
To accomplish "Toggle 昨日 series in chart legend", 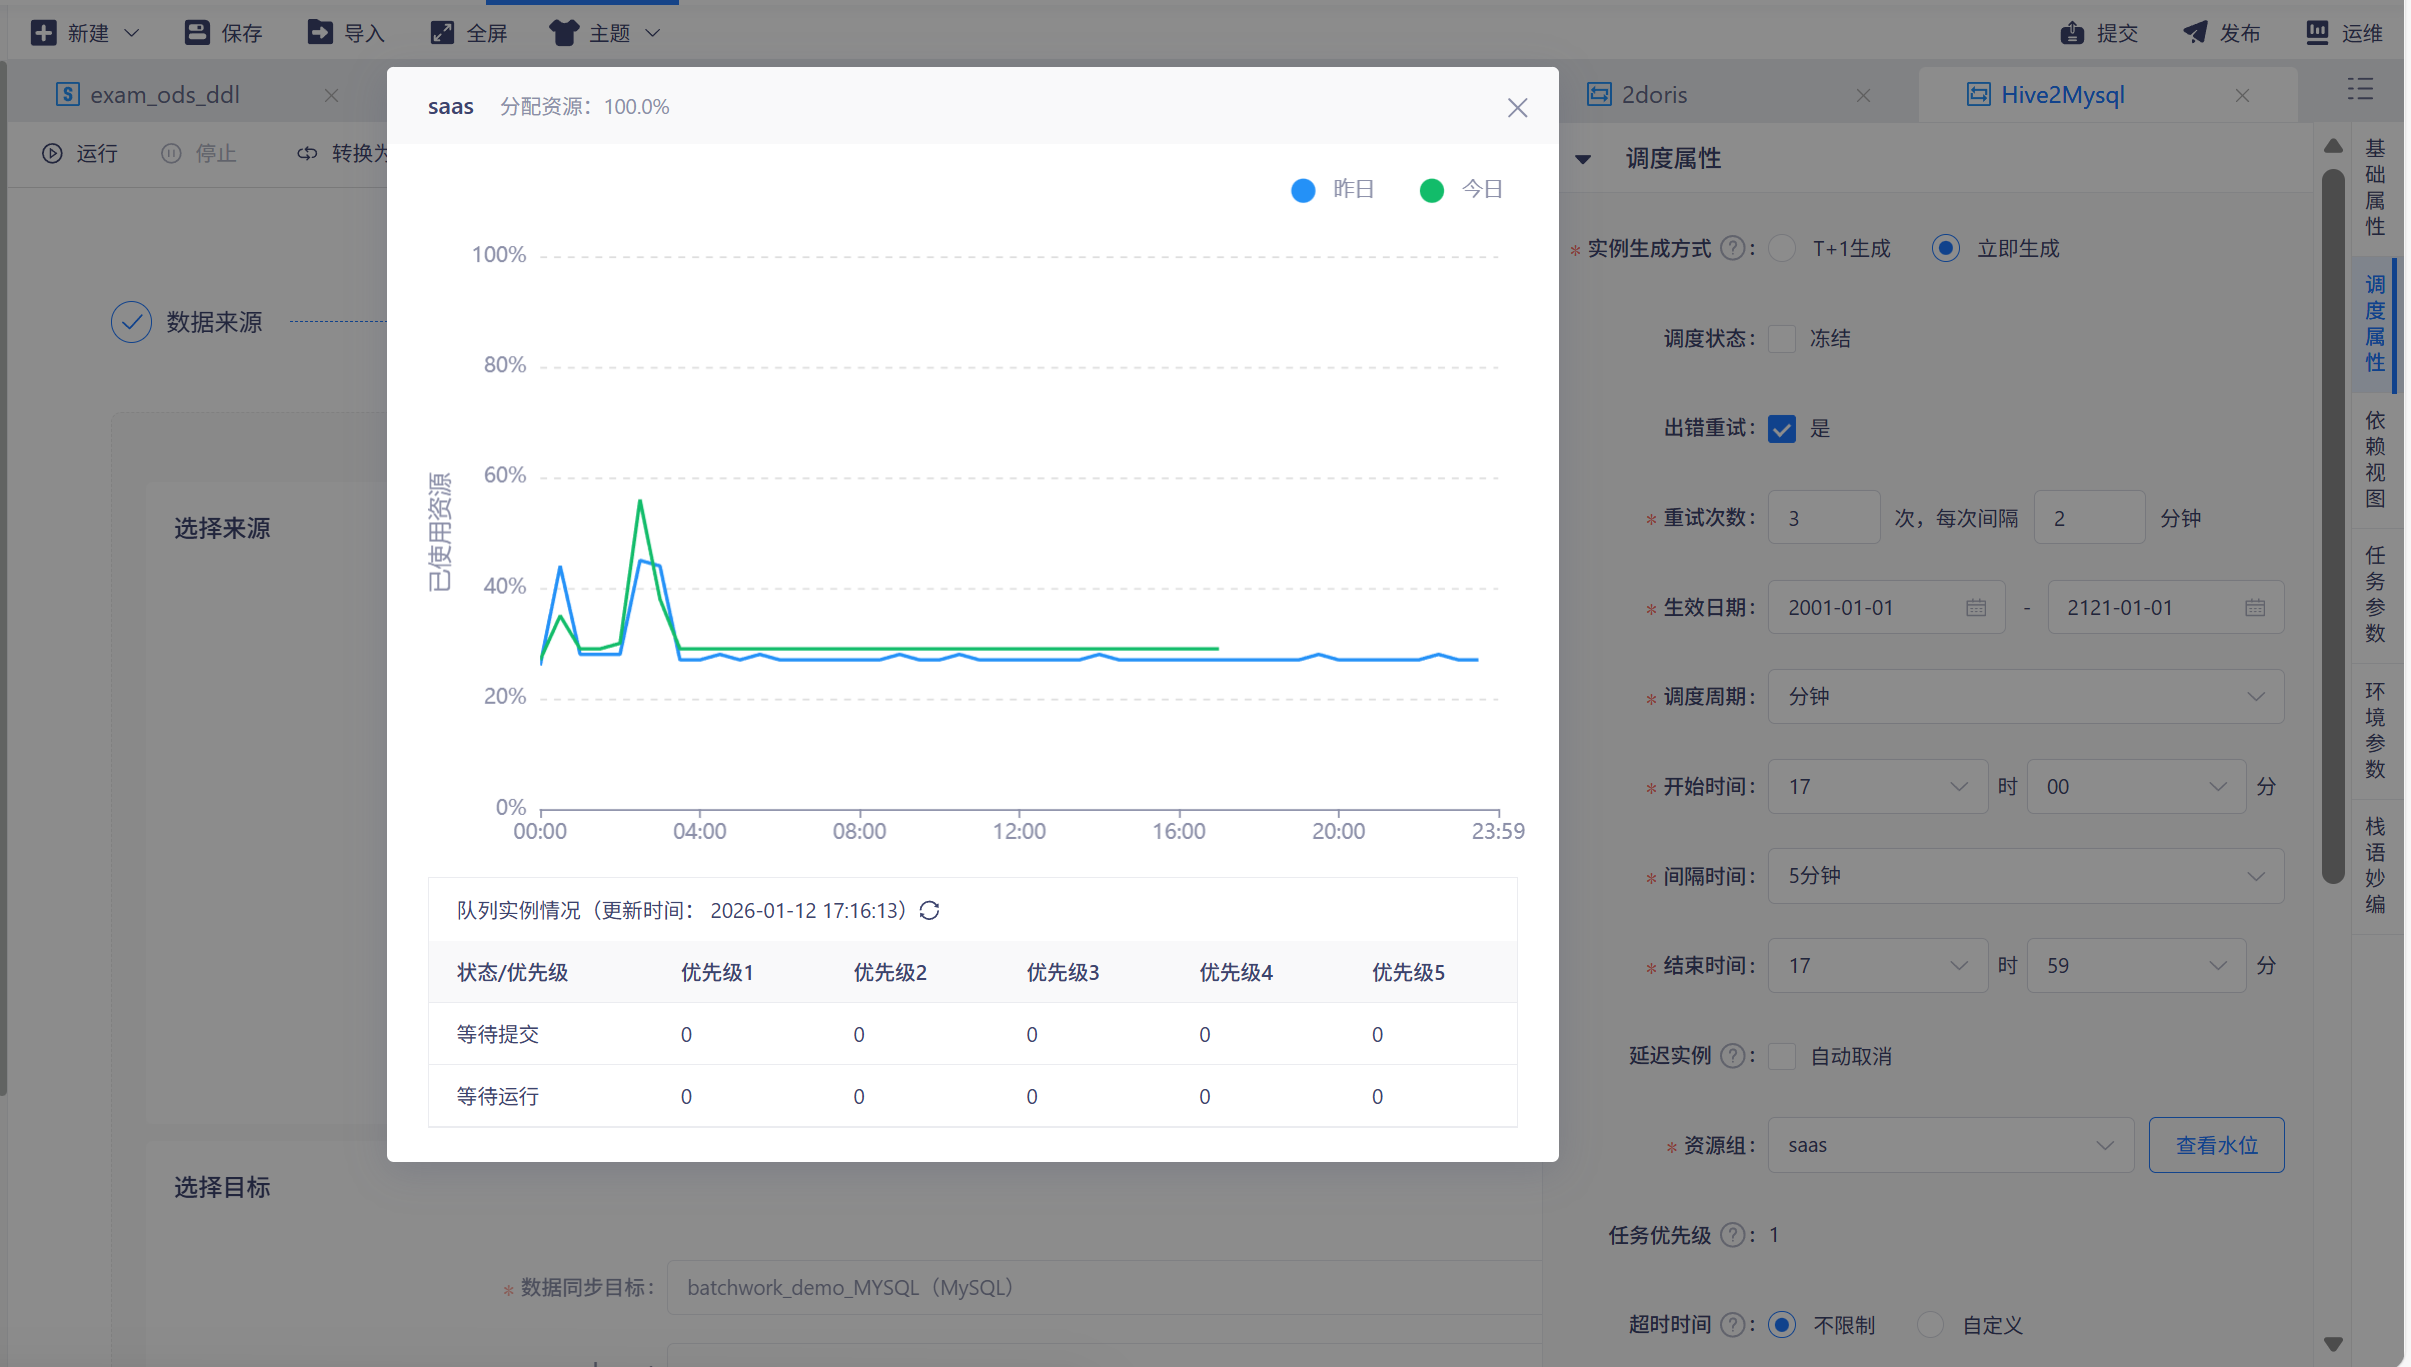I will pyautogui.click(x=1333, y=190).
